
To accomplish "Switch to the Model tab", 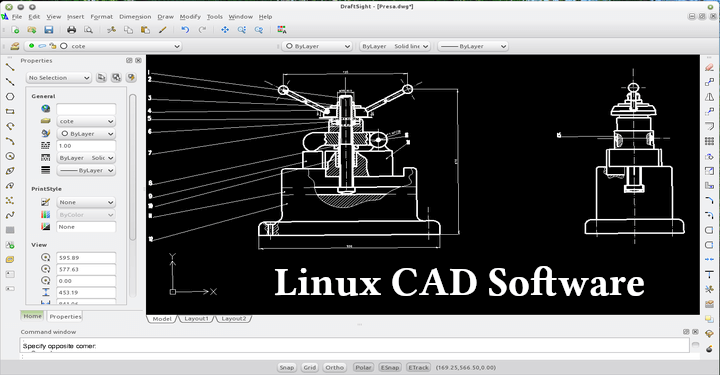I will pyautogui.click(x=162, y=319).
